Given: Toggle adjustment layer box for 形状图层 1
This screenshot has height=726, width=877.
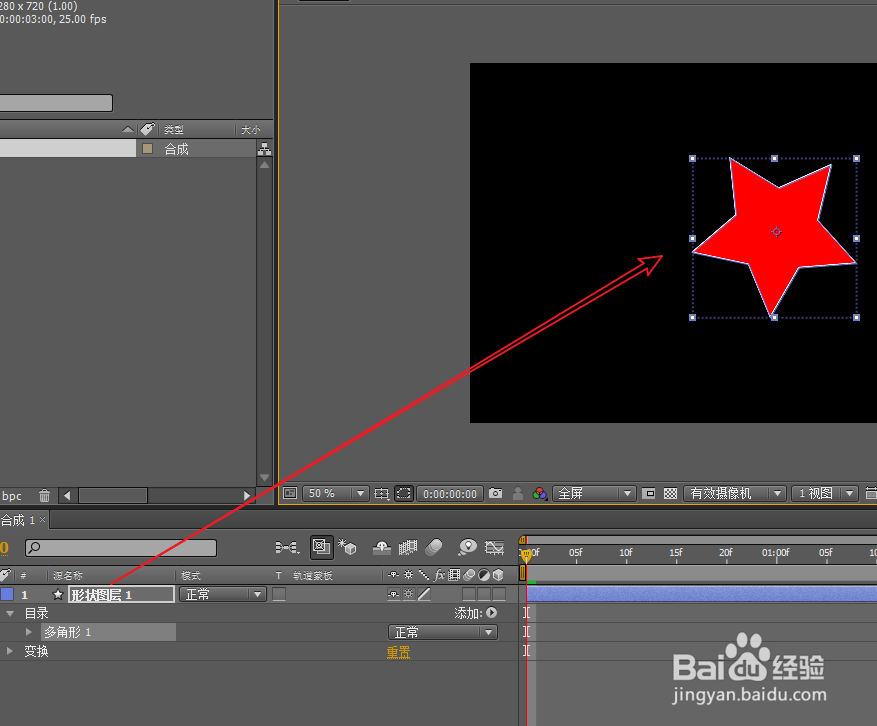Looking at the screenshot, I should (484, 594).
